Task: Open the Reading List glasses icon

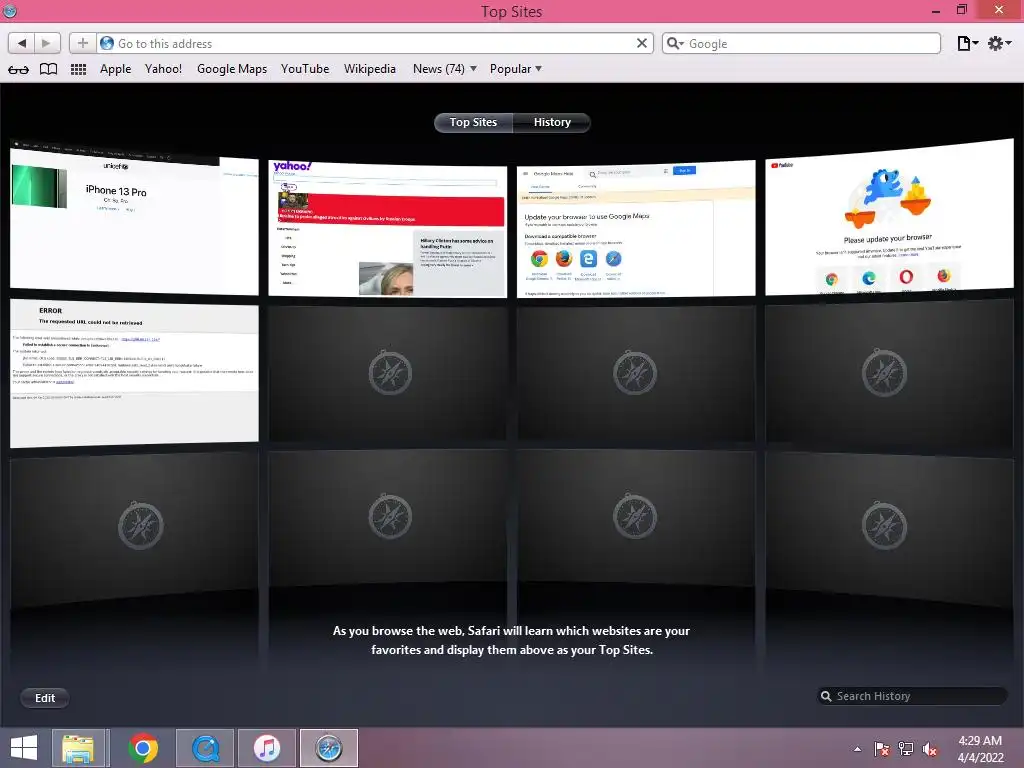Action: pyautogui.click(x=18, y=69)
